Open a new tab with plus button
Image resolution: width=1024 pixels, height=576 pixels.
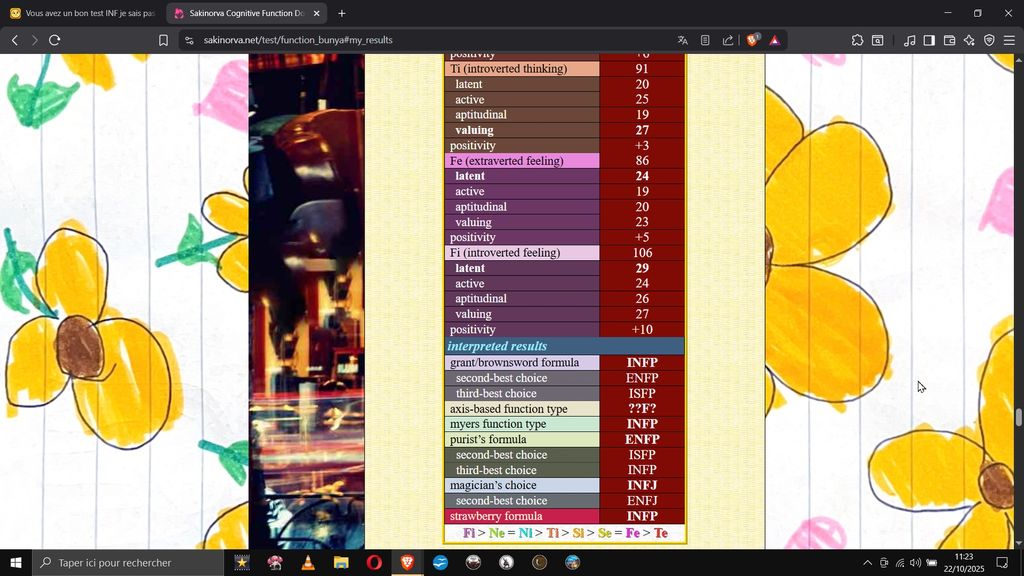pyautogui.click(x=342, y=13)
